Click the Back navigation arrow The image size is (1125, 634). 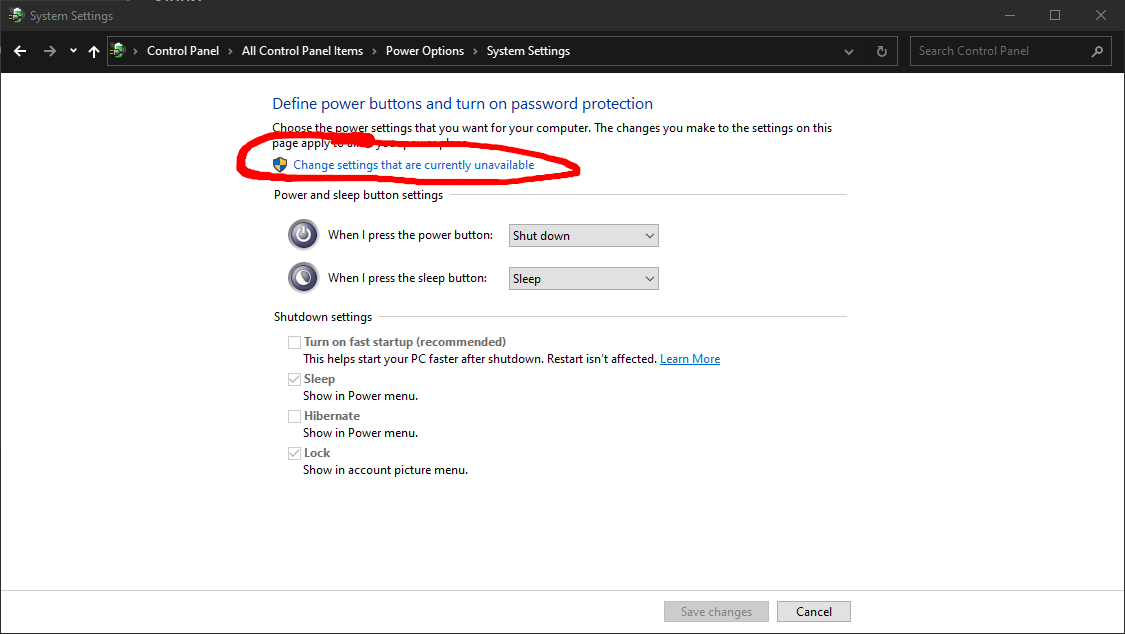(x=20, y=51)
